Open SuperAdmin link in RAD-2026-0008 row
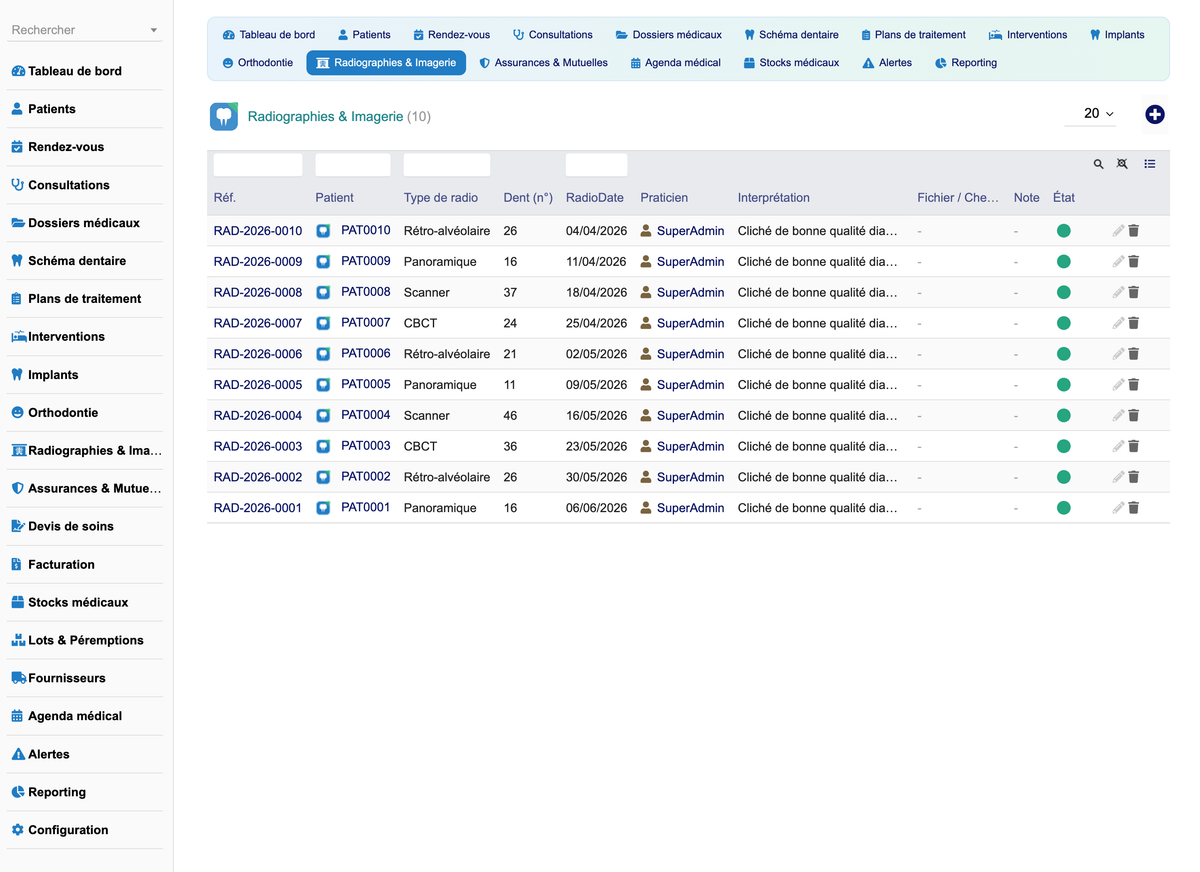1200x872 pixels. [690, 293]
